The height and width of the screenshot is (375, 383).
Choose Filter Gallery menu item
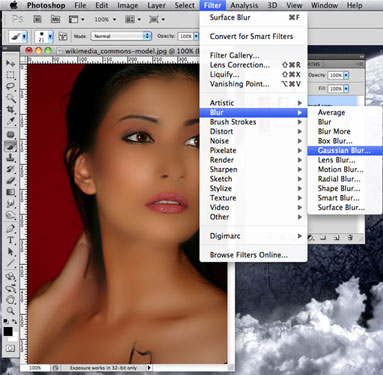coord(253,55)
